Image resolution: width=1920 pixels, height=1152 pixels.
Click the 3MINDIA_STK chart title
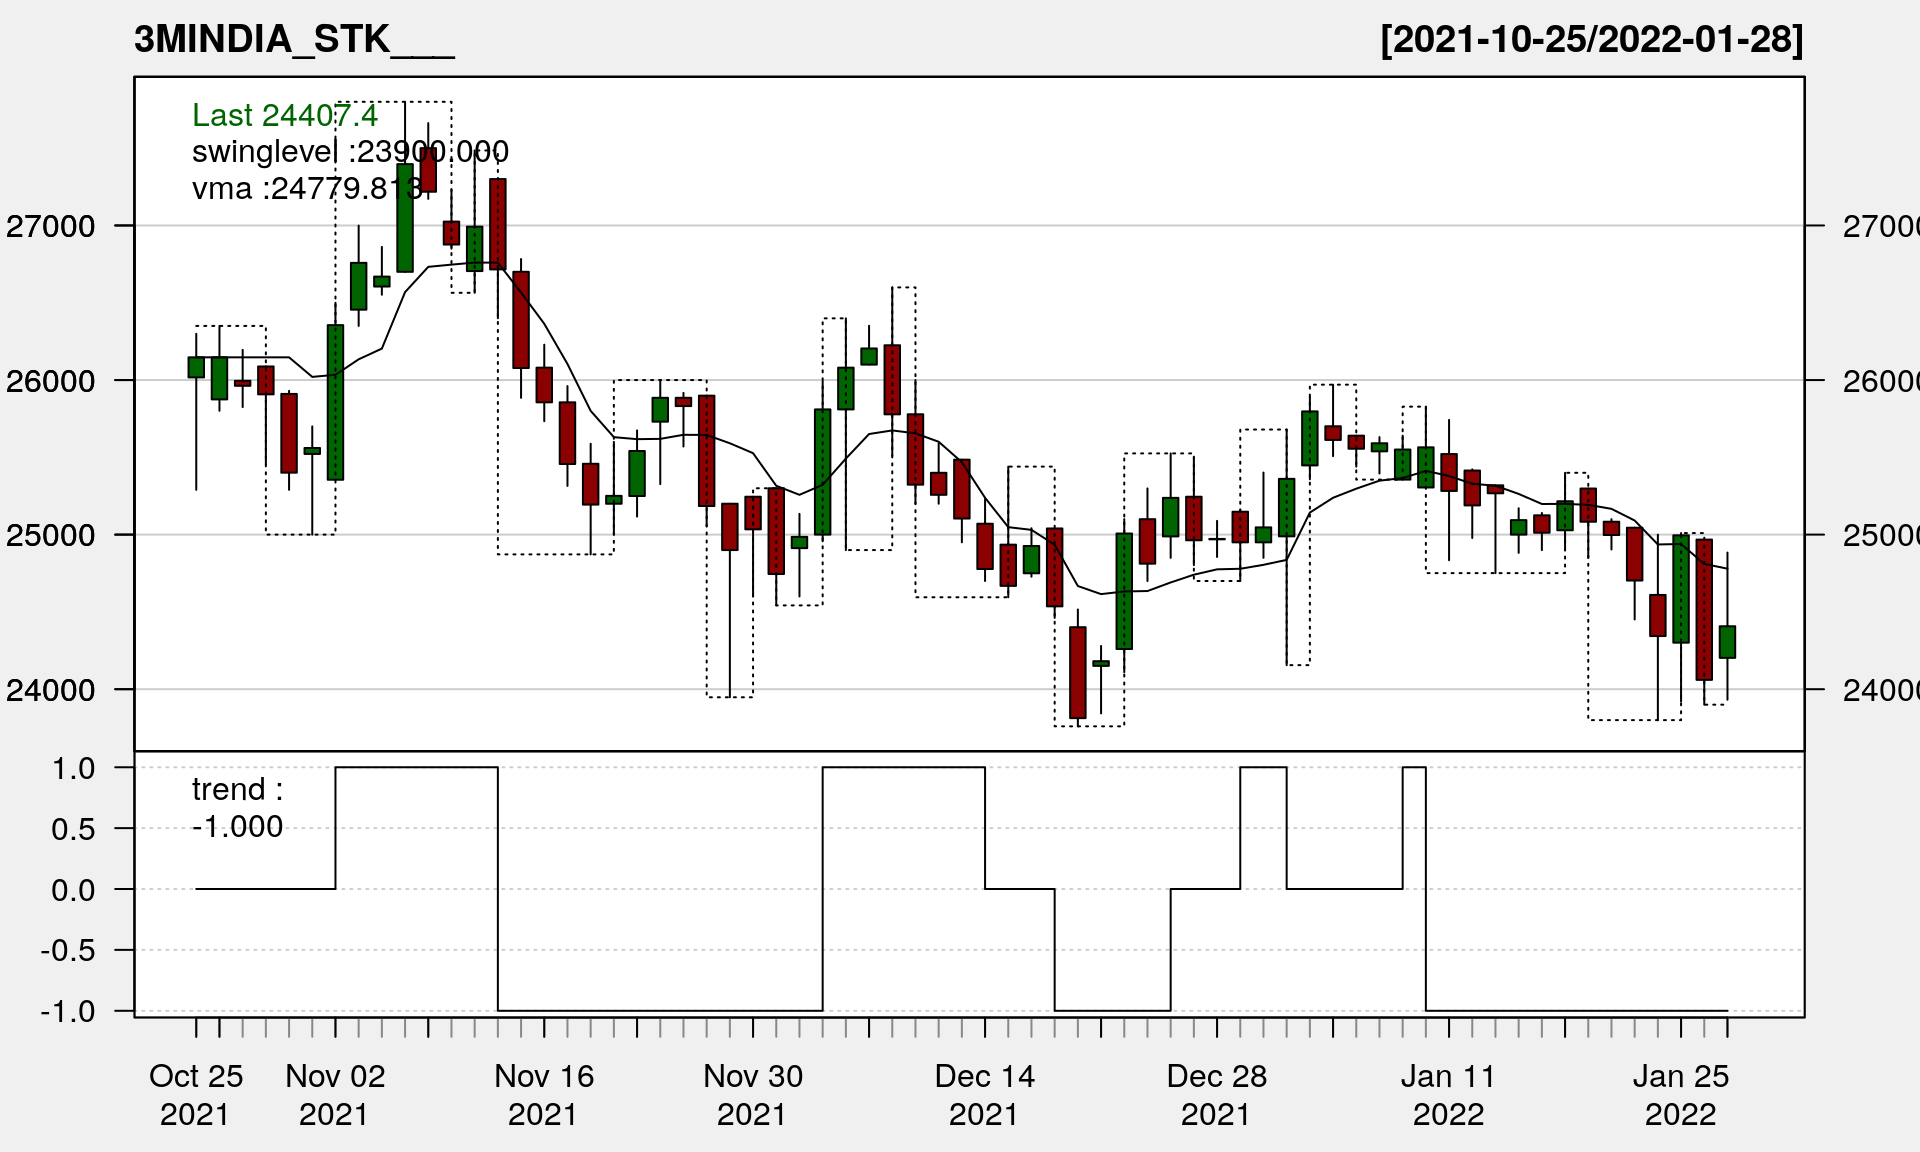(x=294, y=40)
